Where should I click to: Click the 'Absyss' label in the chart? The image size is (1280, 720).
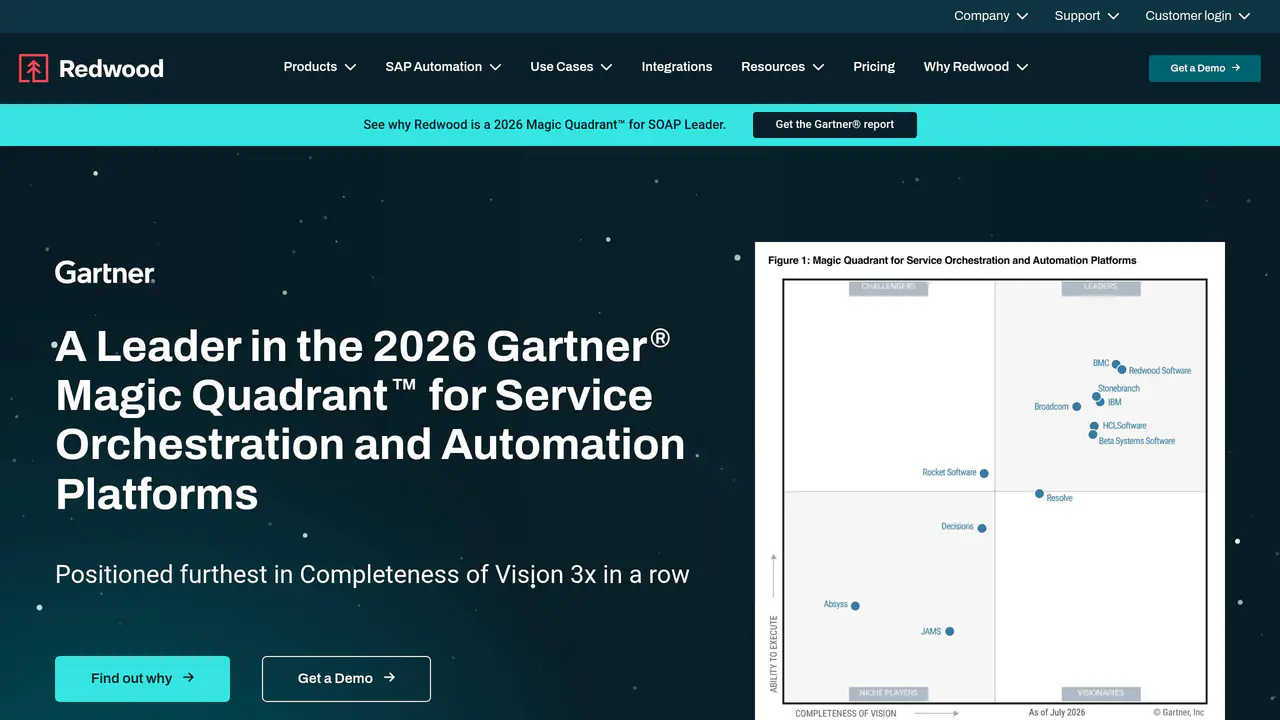(836, 605)
